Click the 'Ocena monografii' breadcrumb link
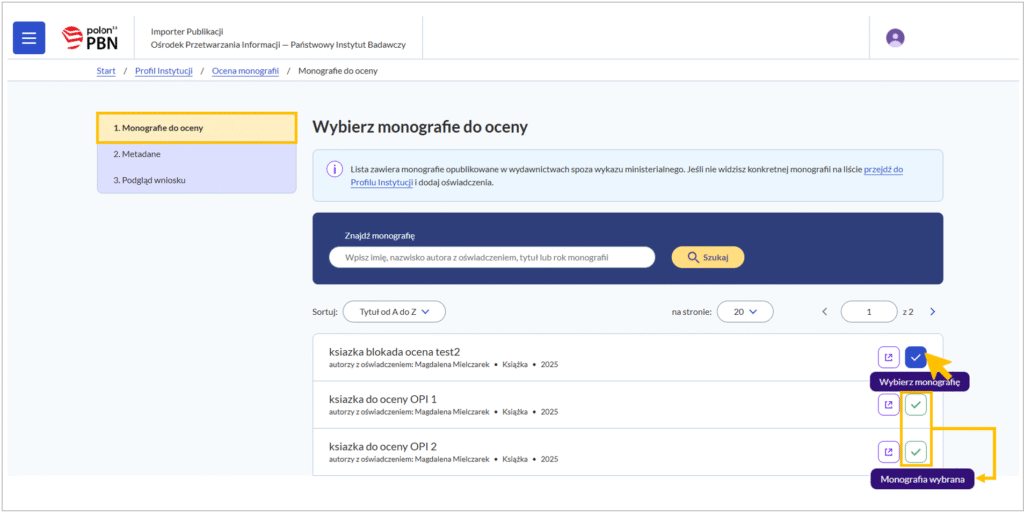 (243, 71)
